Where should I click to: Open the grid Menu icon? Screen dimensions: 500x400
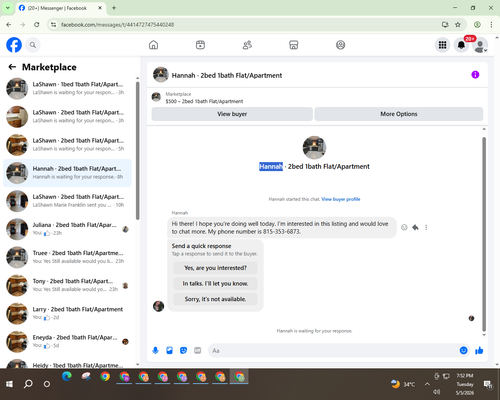point(442,45)
